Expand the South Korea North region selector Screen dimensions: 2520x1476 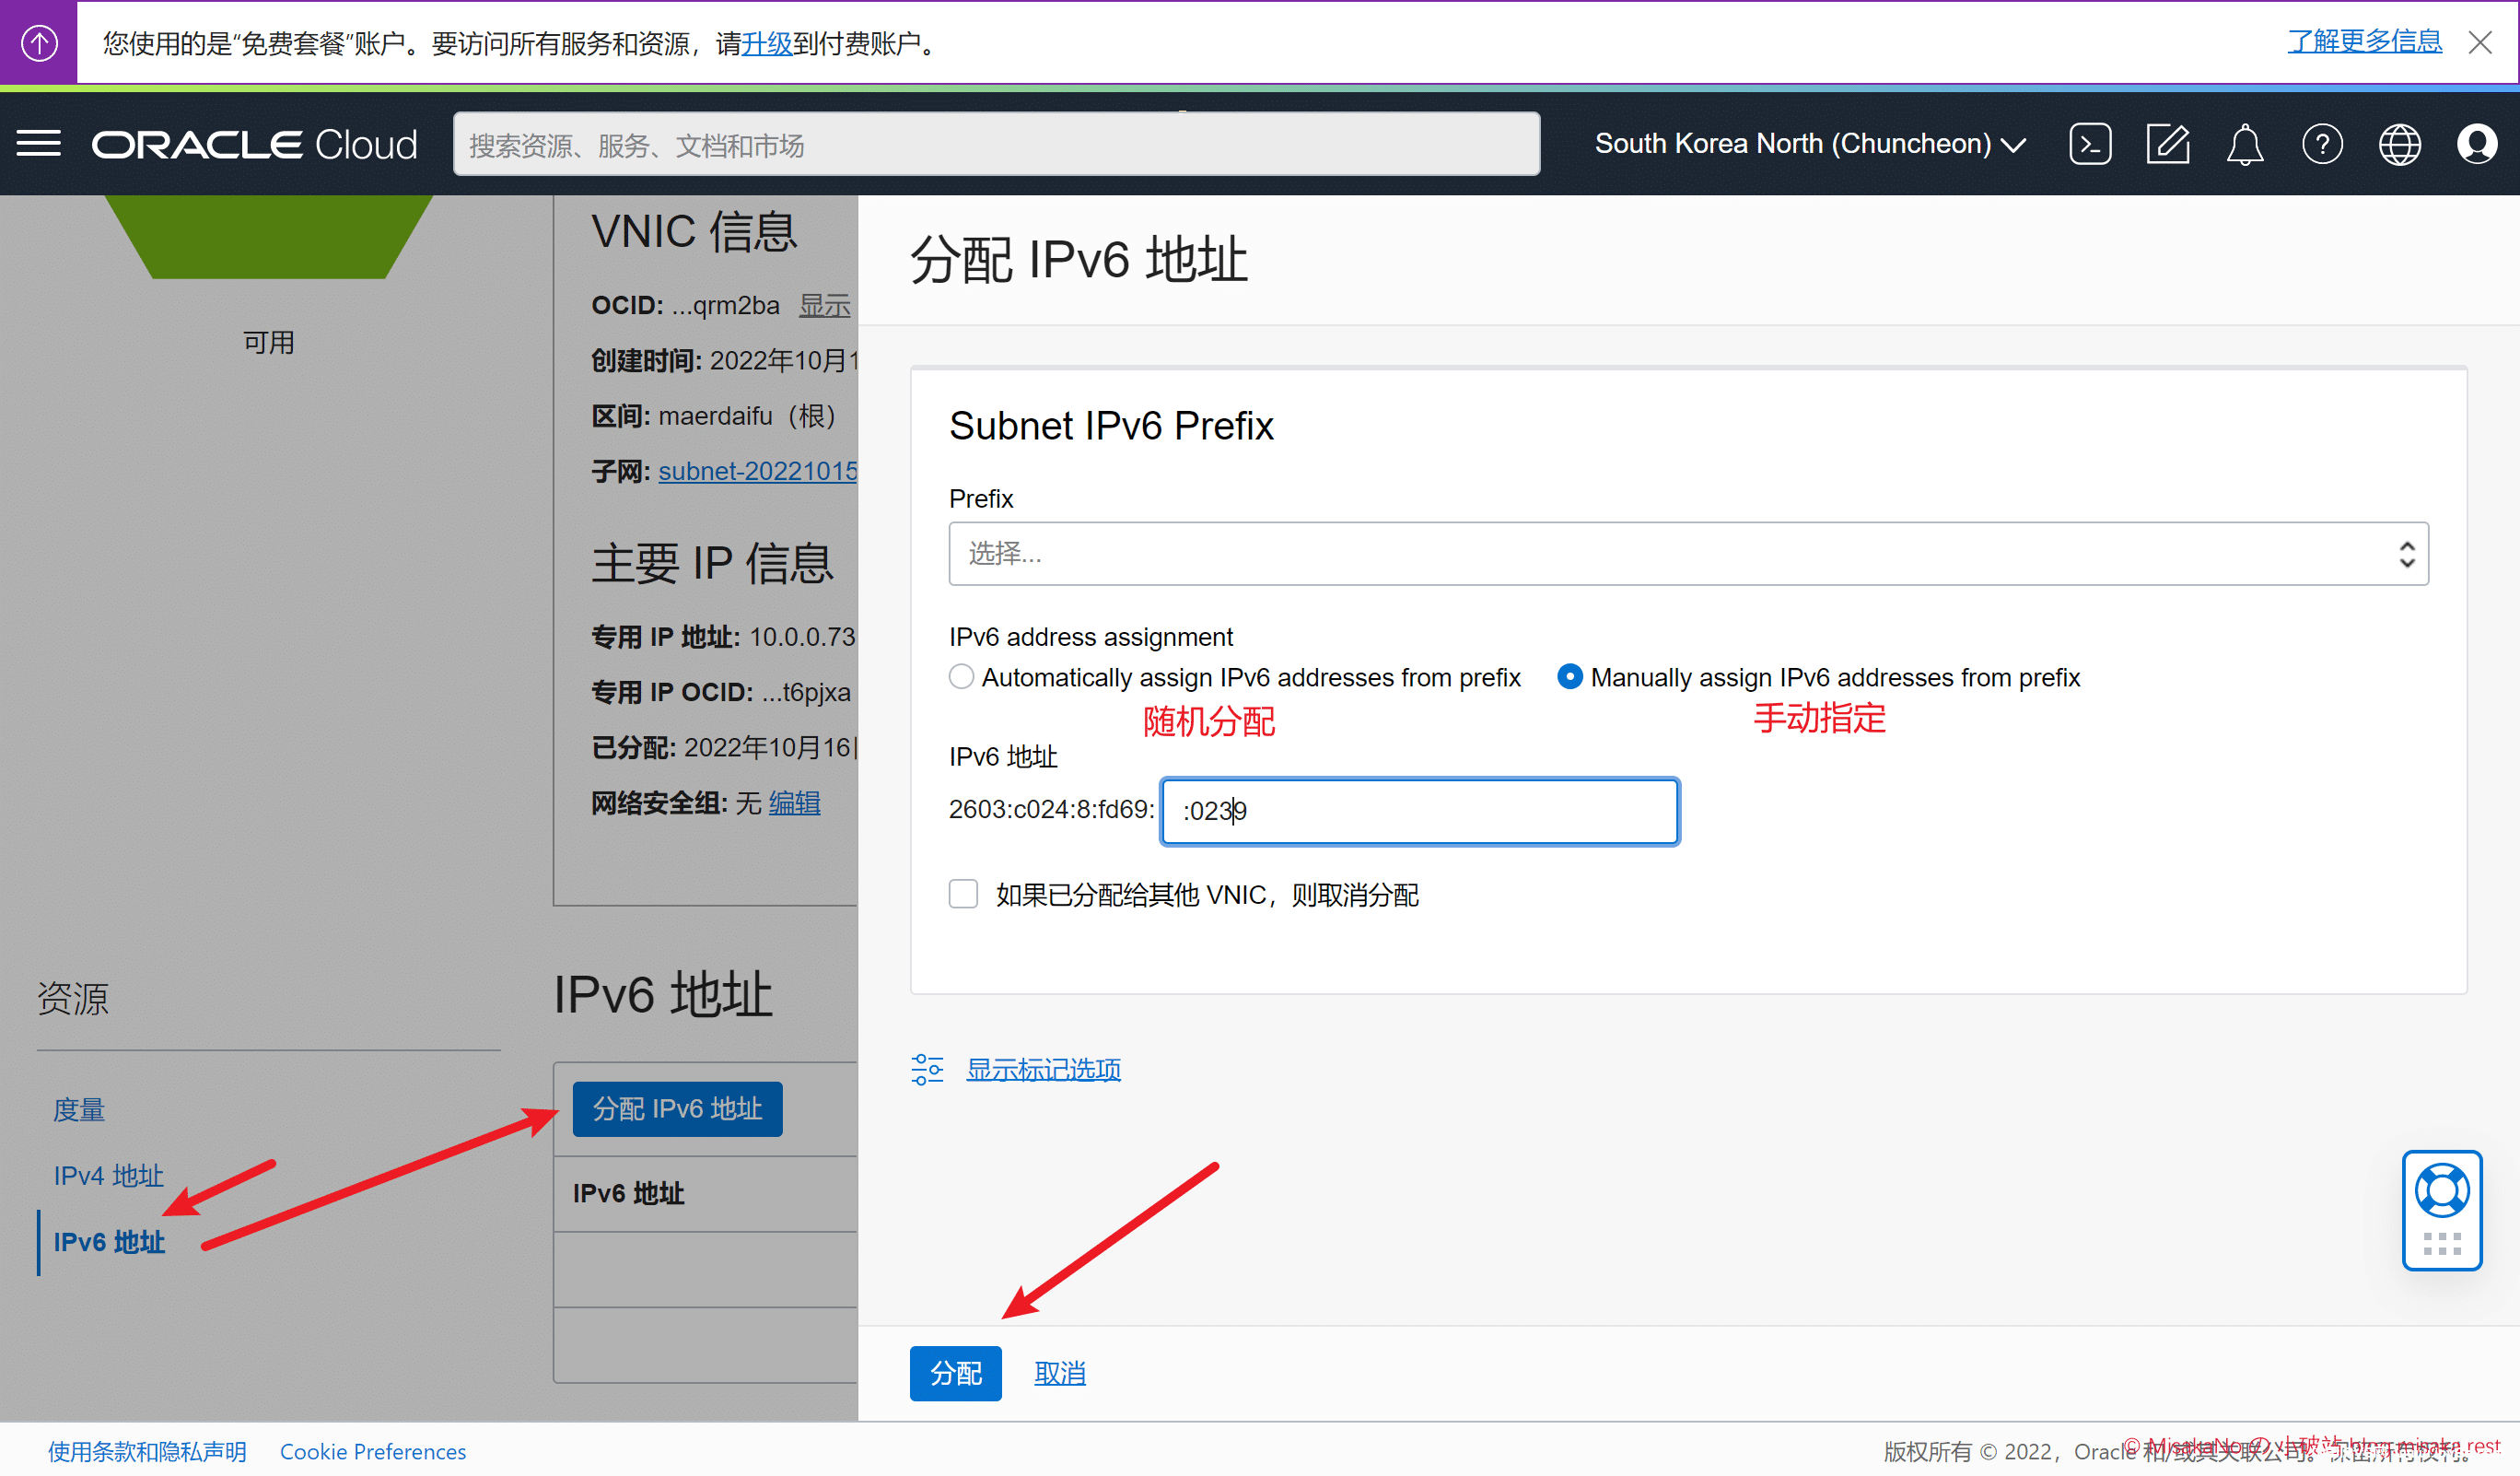[1809, 144]
